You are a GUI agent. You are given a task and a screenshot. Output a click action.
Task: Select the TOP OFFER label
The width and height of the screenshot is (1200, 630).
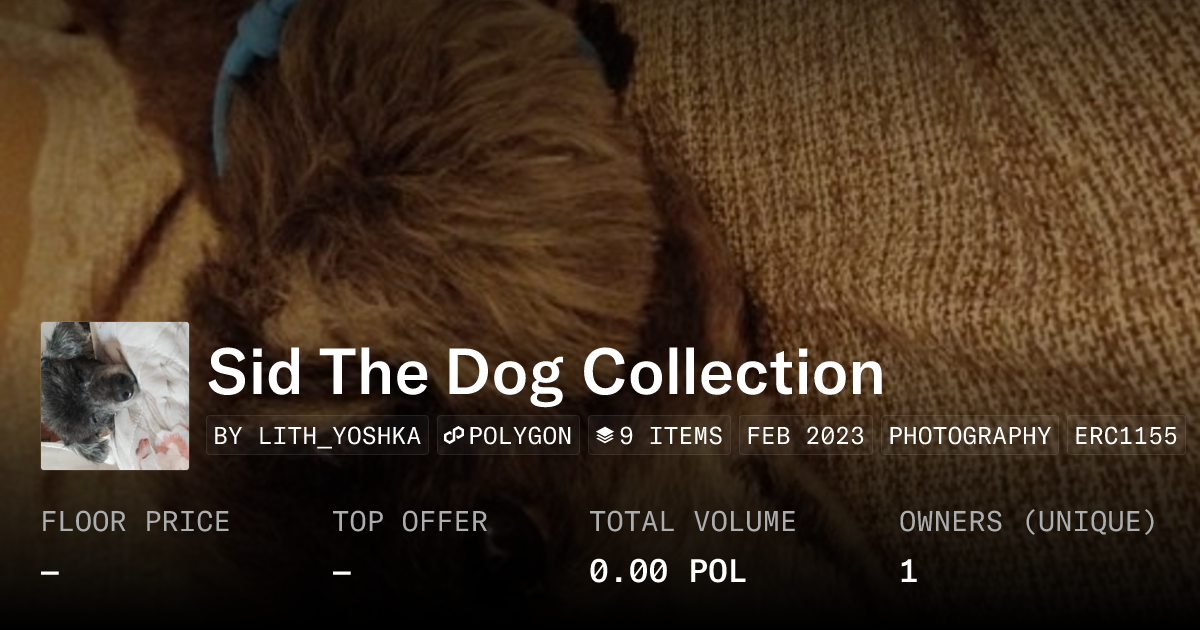(x=410, y=522)
